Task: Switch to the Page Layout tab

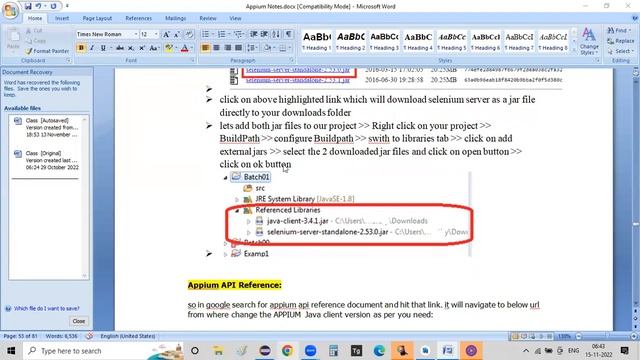Action: click(x=97, y=18)
